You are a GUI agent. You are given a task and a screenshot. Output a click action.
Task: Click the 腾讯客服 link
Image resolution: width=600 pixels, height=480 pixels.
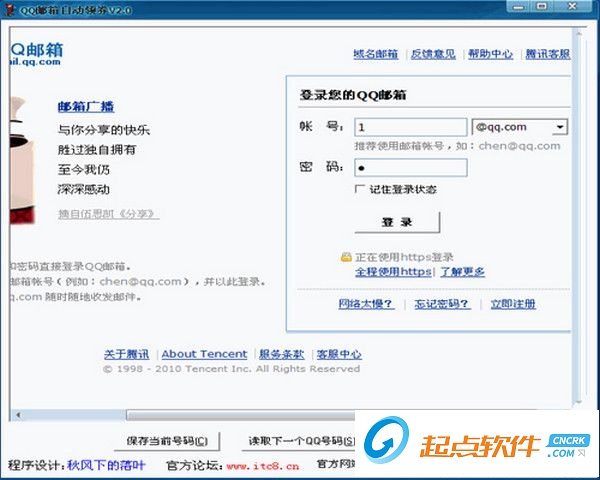pos(548,54)
